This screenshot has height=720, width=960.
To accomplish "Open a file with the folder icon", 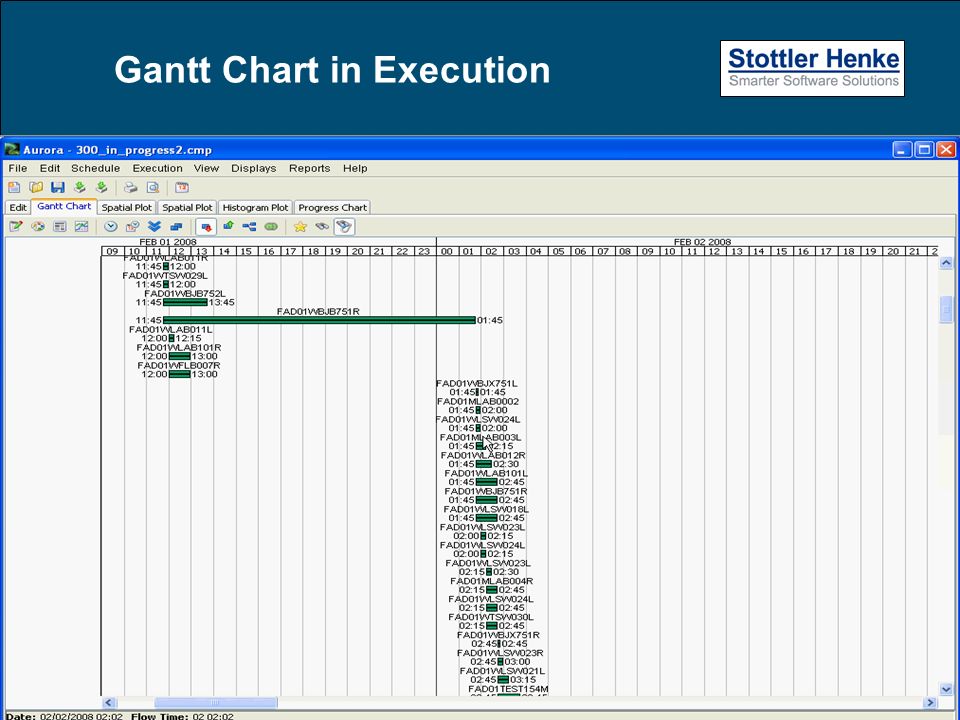I will (x=36, y=187).
